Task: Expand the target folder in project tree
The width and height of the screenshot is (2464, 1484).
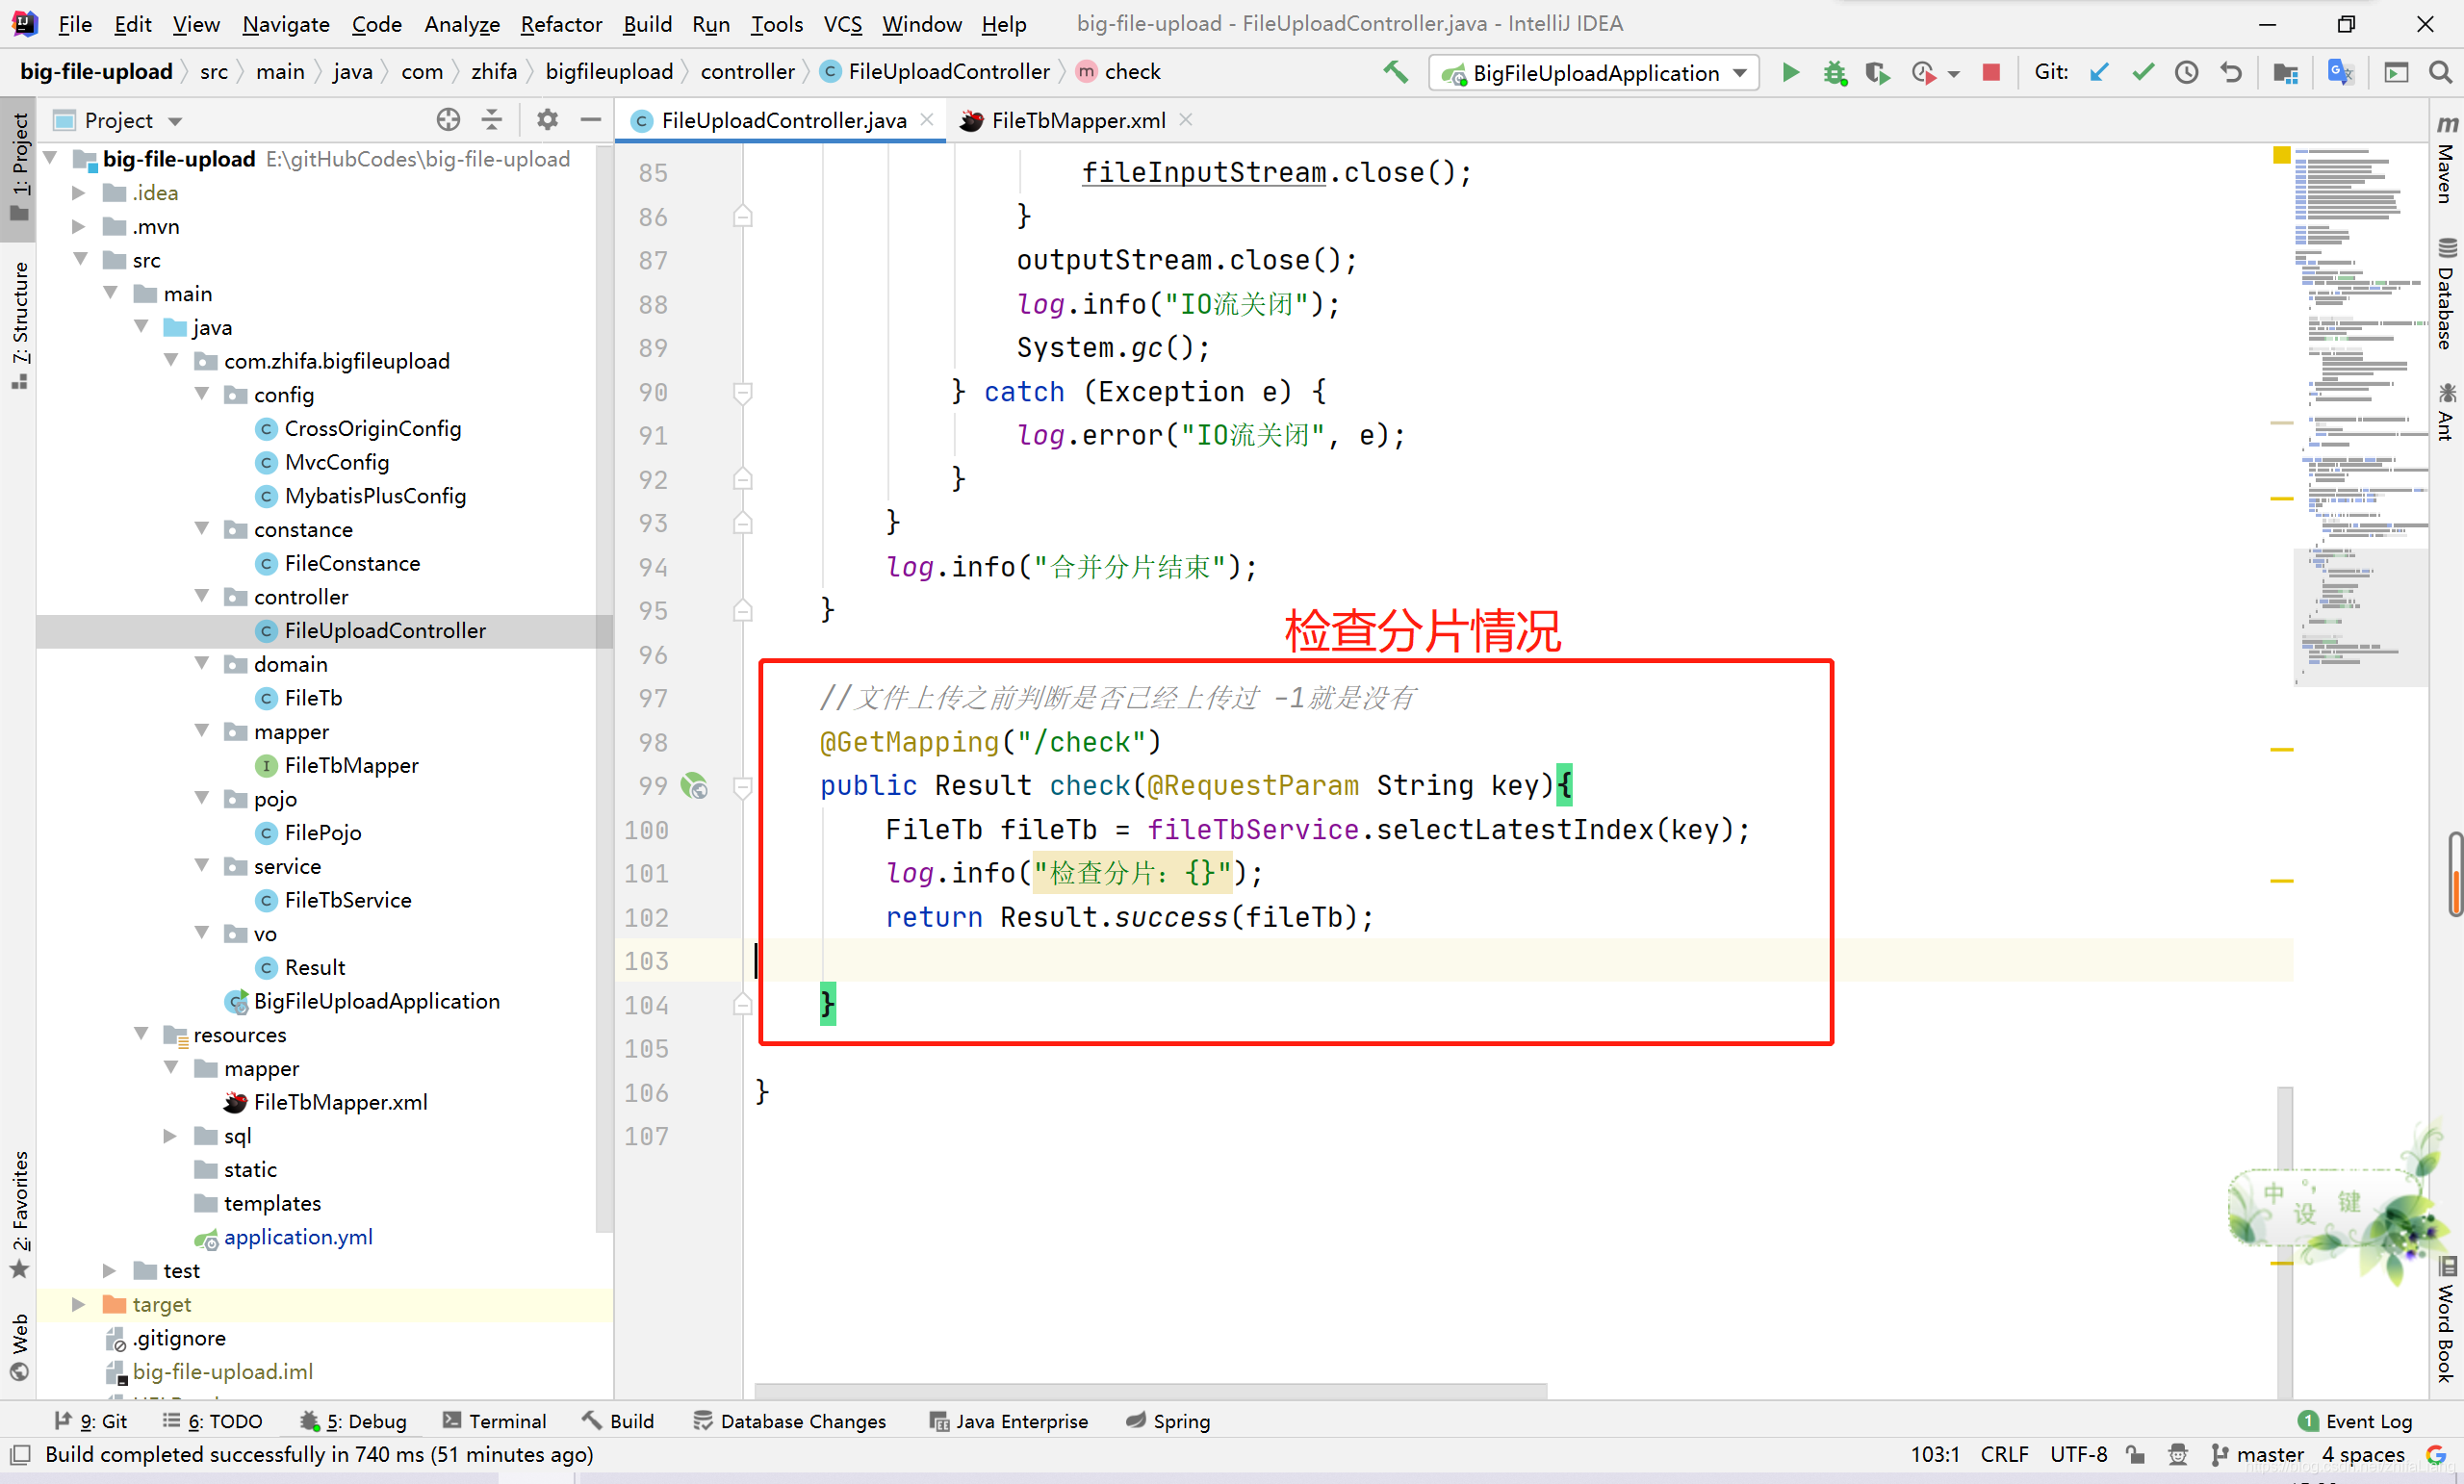Action: pyautogui.click(x=78, y=1304)
